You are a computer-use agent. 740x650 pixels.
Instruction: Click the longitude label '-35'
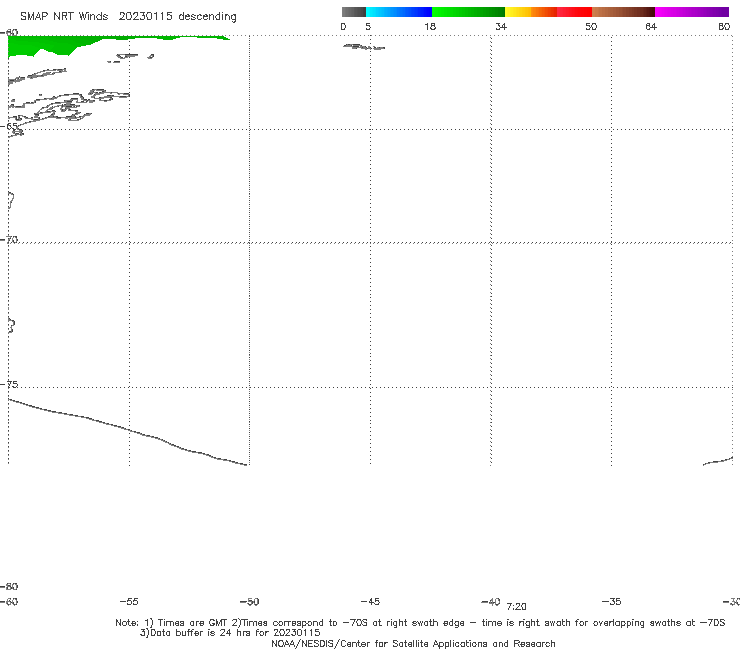click(x=612, y=601)
